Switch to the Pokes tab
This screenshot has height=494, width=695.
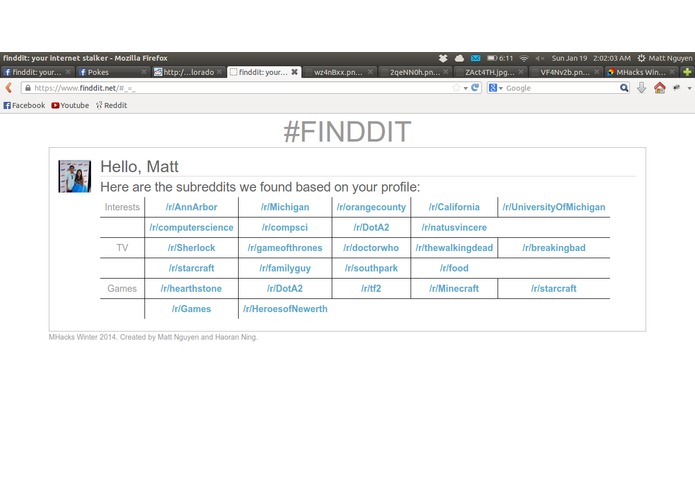(113, 72)
